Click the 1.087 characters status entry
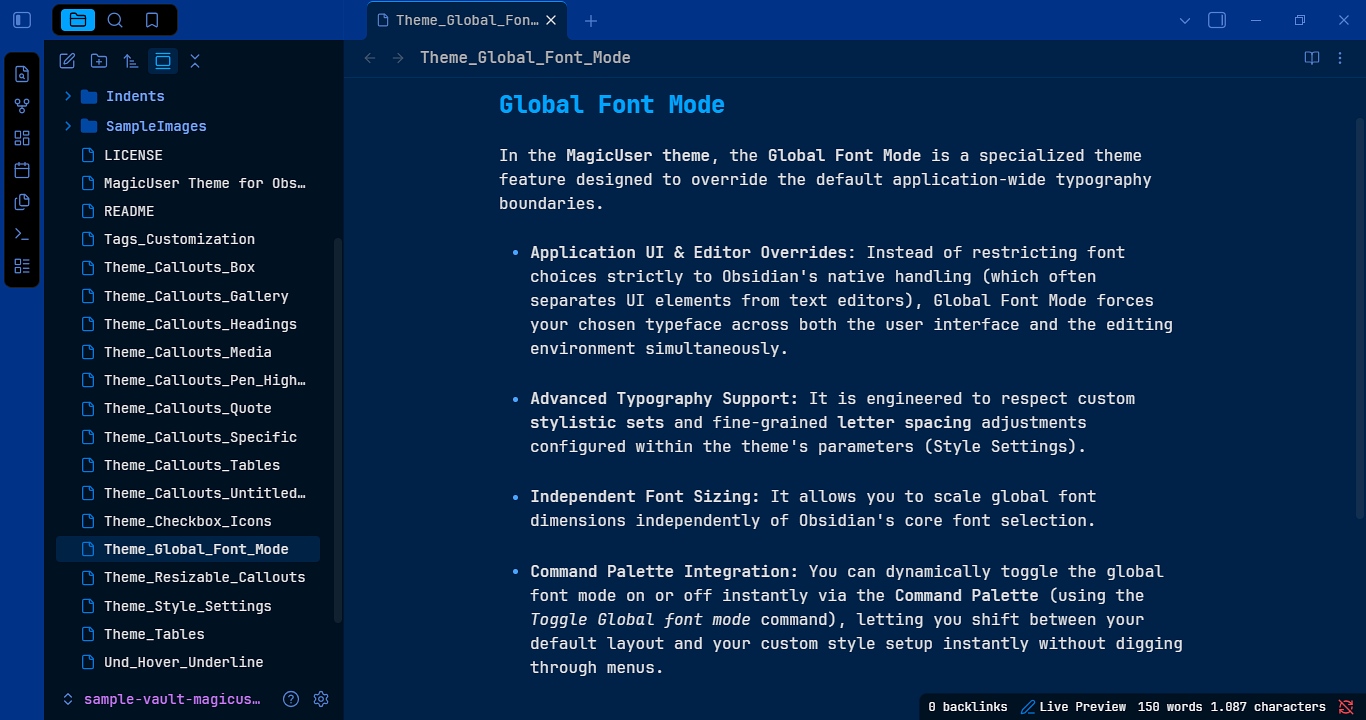Image resolution: width=1366 pixels, height=720 pixels. 1268,707
